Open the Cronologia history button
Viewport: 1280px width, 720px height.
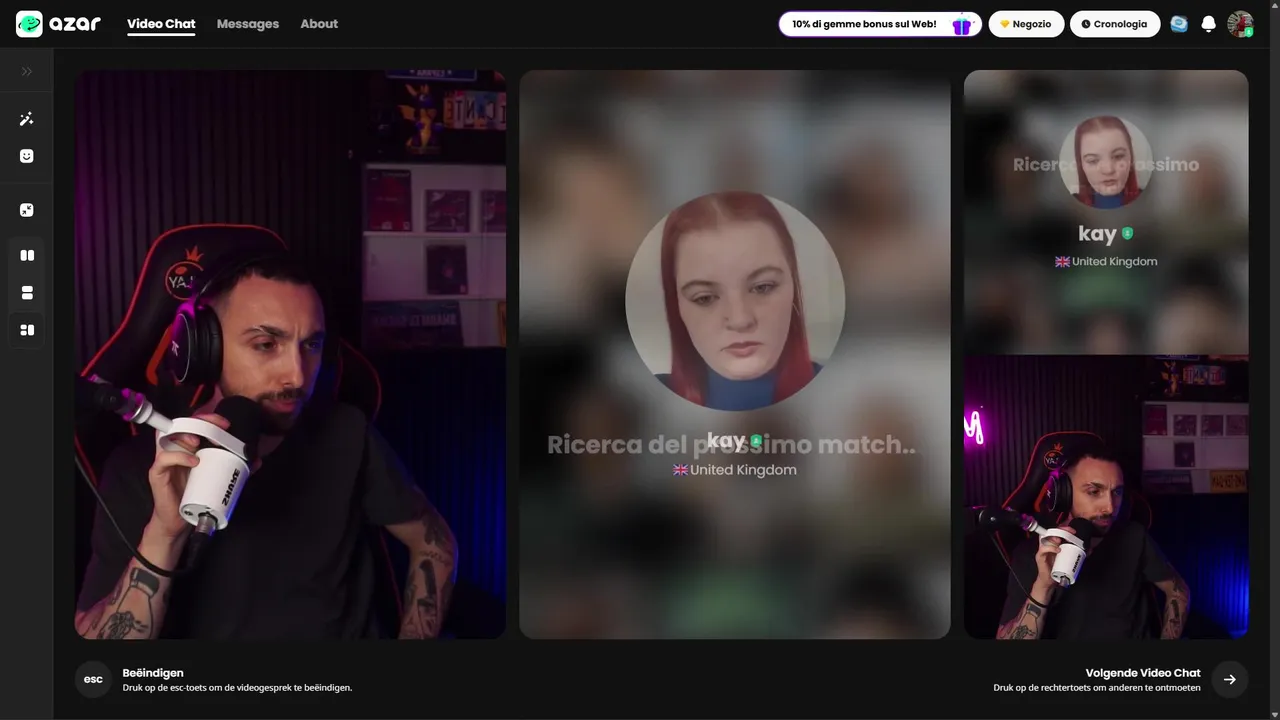(1115, 24)
